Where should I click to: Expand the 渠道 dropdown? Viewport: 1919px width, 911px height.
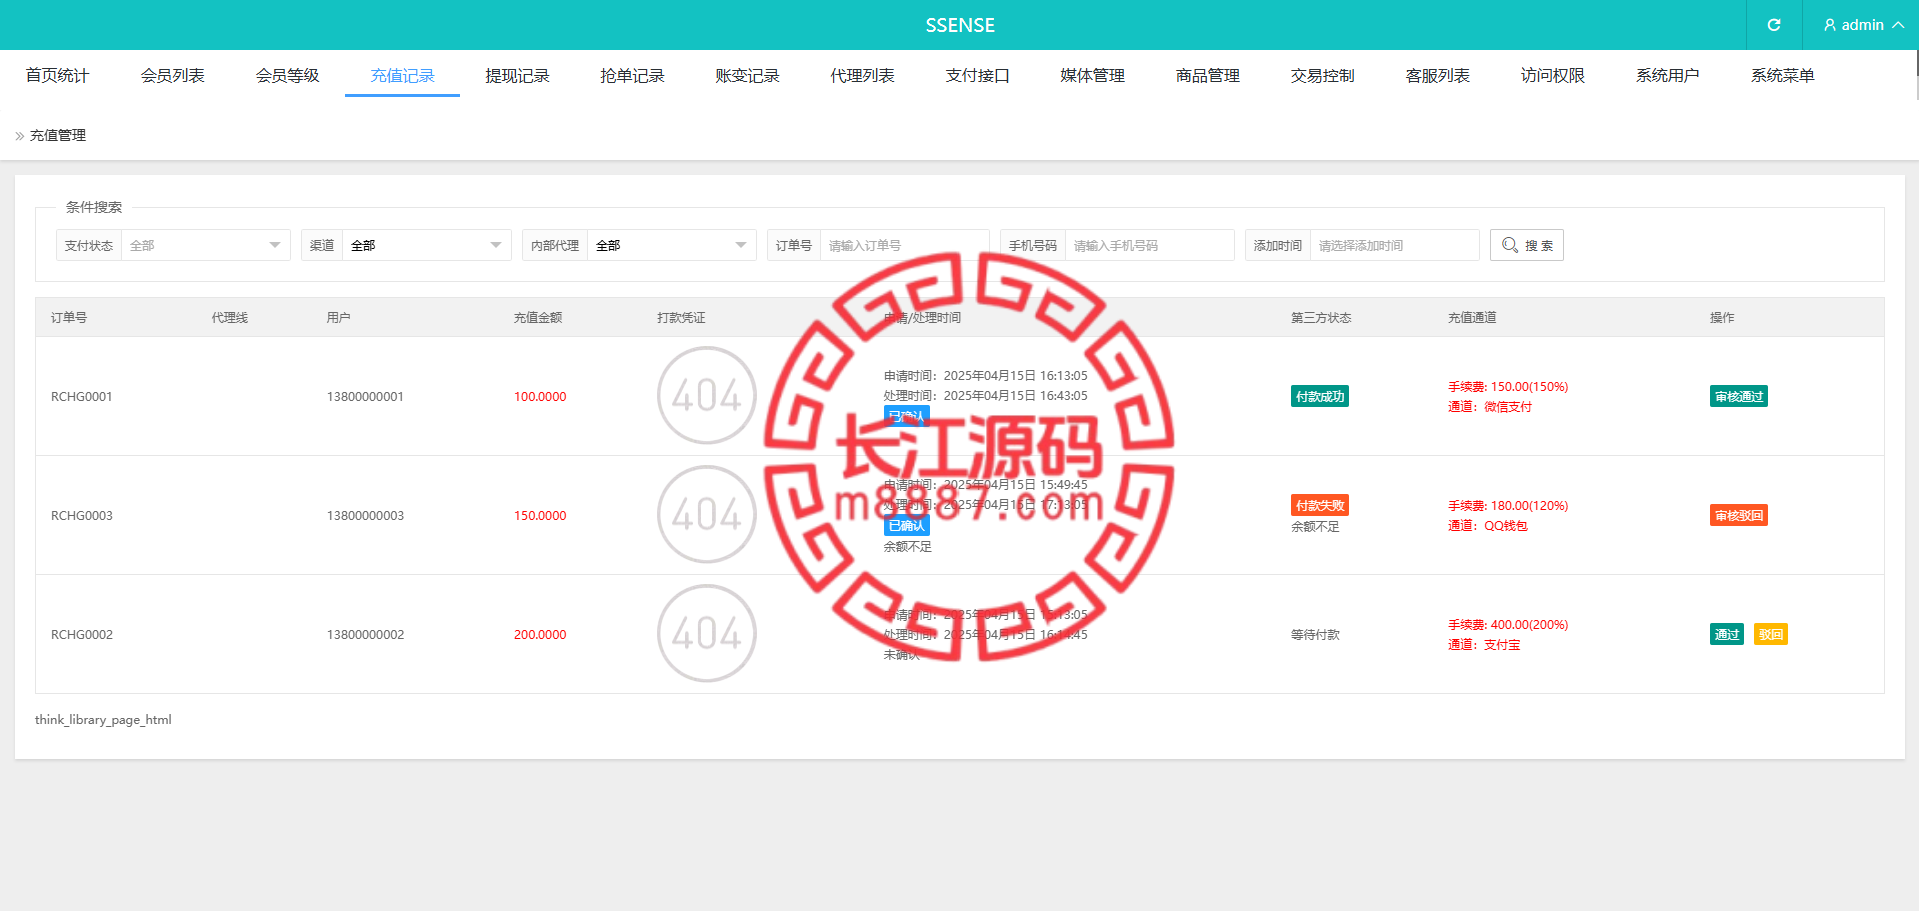coord(426,245)
